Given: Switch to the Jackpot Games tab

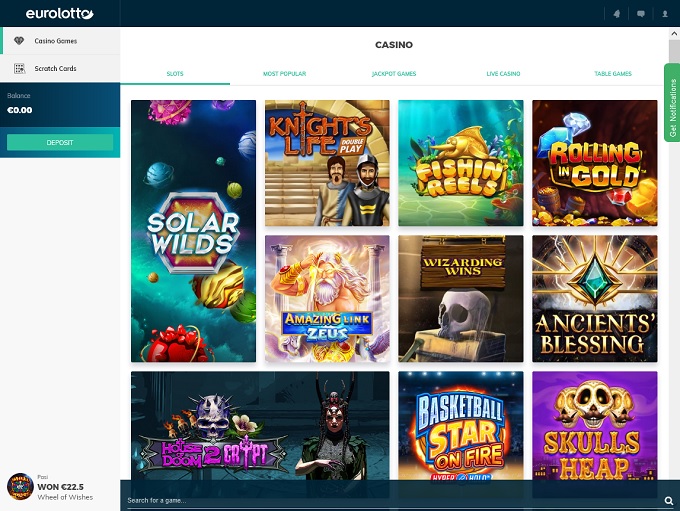Looking at the screenshot, I should (x=393, y=74).
